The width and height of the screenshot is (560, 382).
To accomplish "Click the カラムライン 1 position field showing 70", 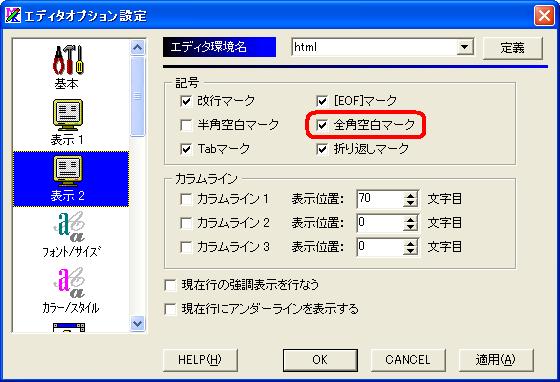I will [x=380, y=199].
